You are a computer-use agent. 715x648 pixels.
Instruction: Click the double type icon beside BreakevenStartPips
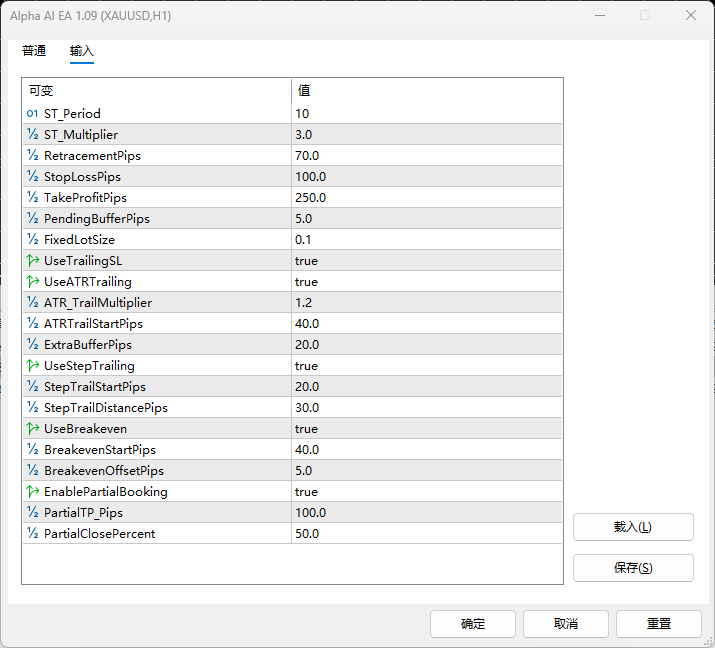32,449
